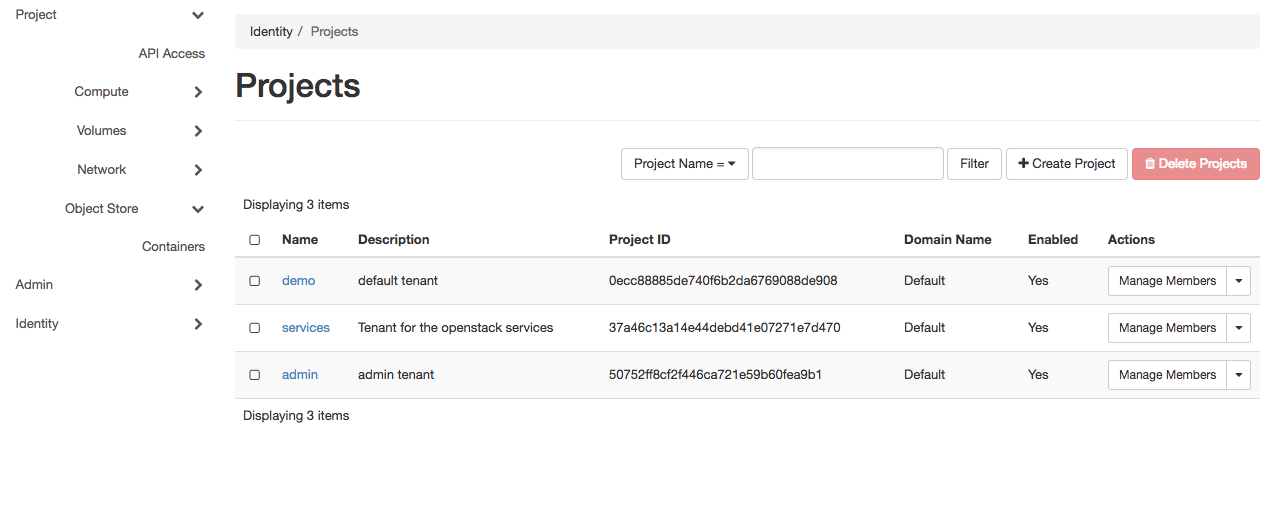Screen dimensions: 1273x528
Task: Expand the Network menu chevron
Action: click(198, 170)
